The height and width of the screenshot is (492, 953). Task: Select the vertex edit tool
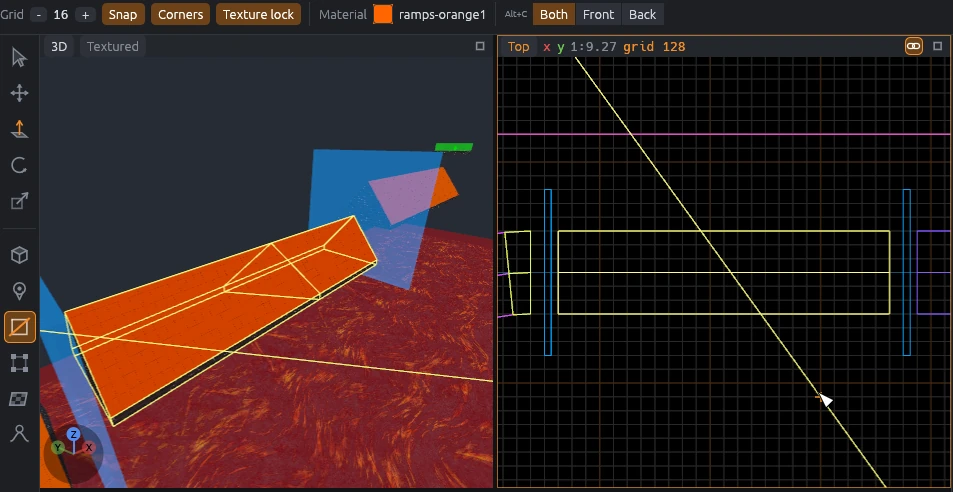pyautogui.click(x=19, y=363)
